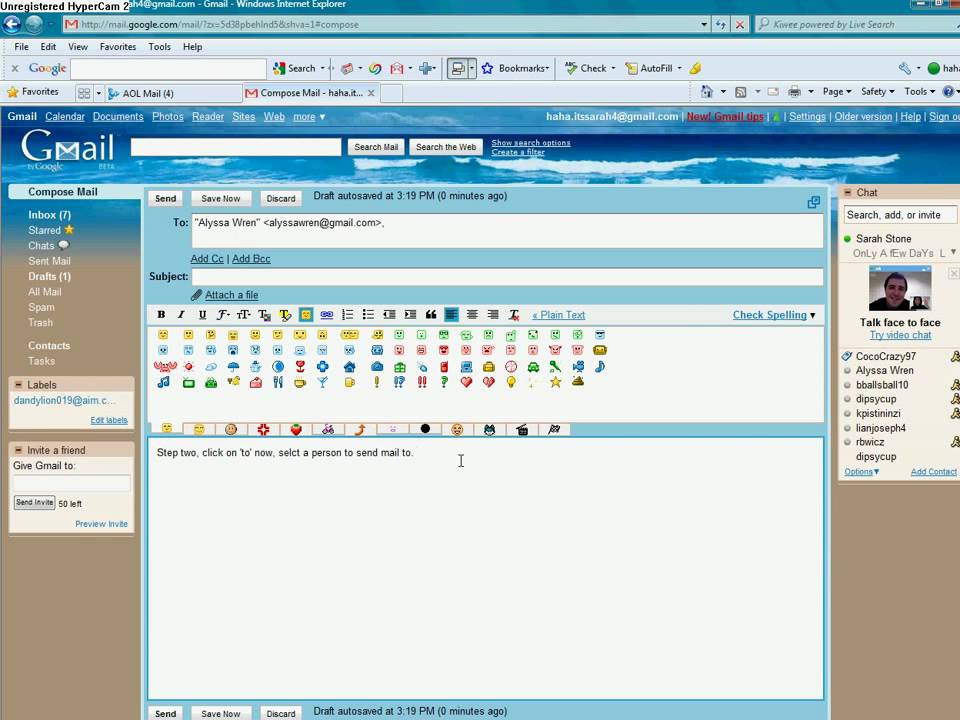Apply bulleted list formatting
The image size is (960, 720).
click(368, 315)
